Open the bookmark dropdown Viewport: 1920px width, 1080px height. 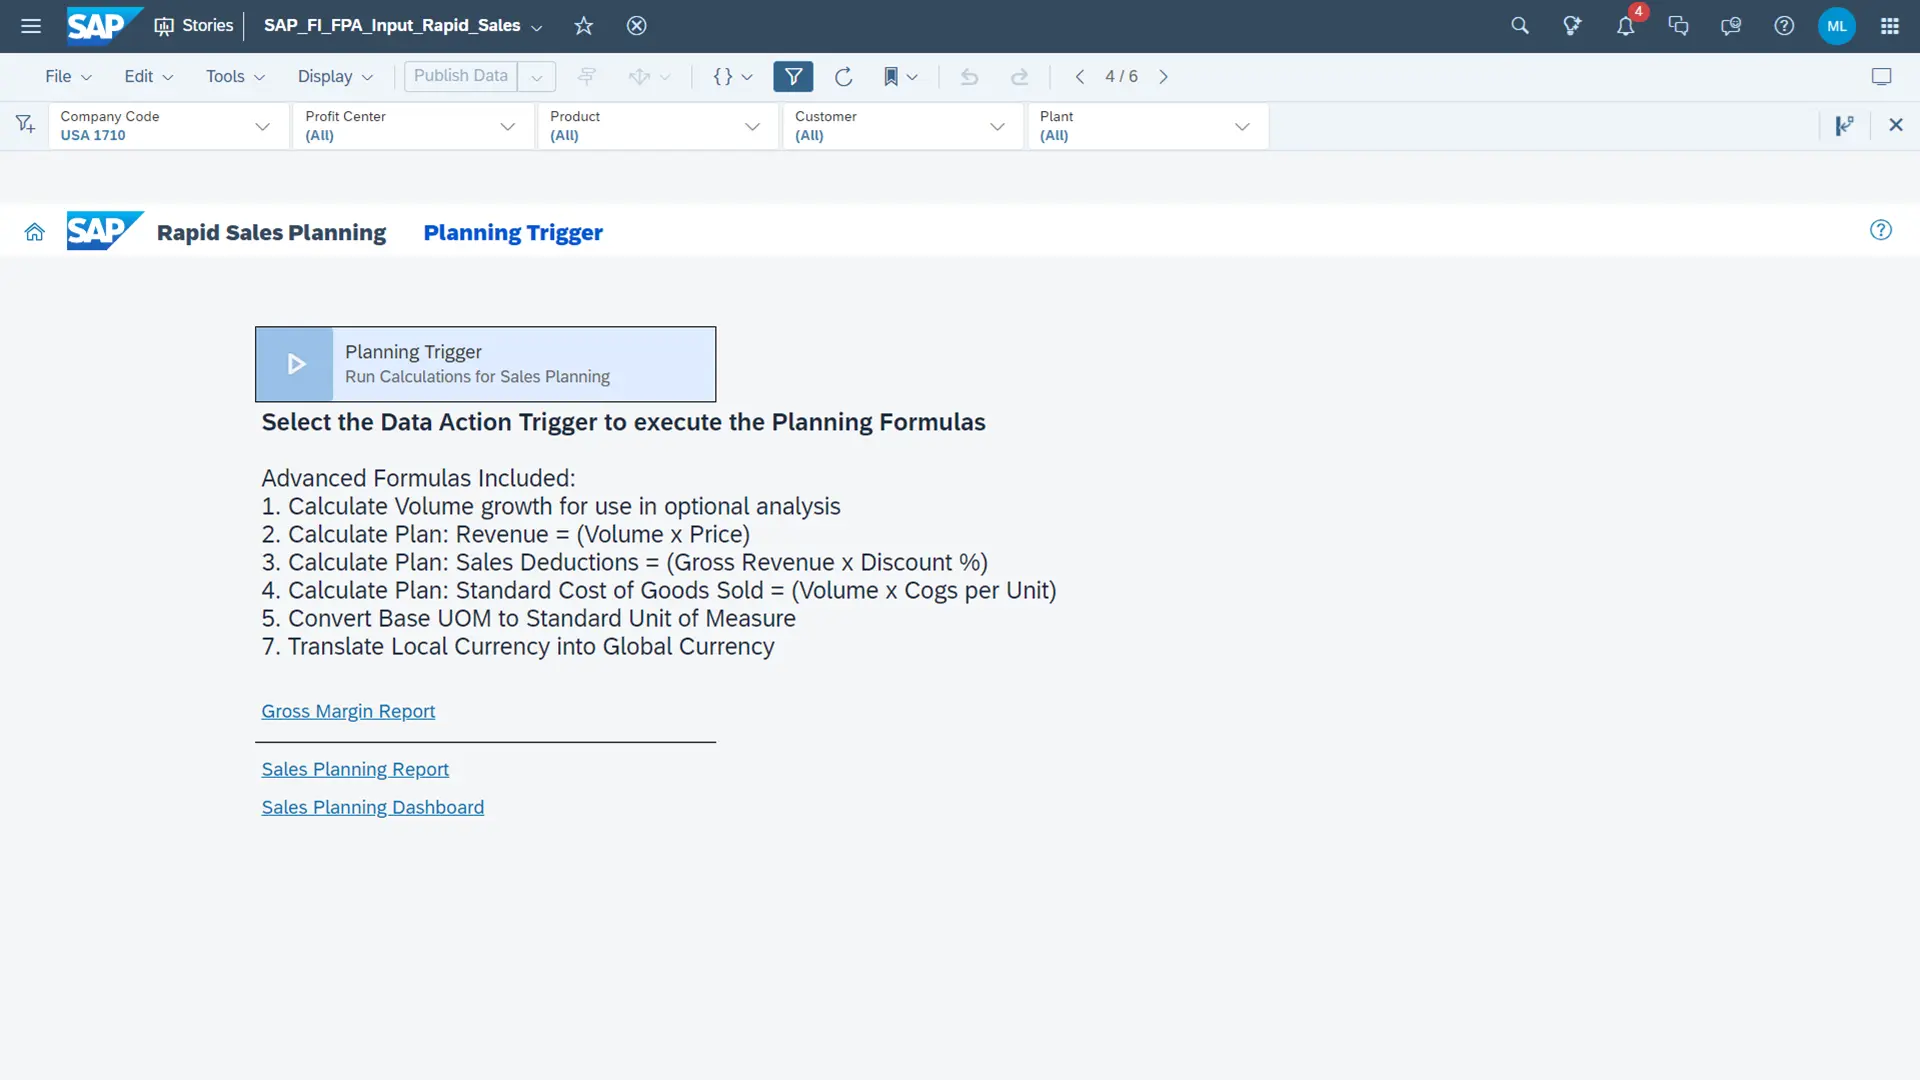pyautogui.click(x=900, y=76)
